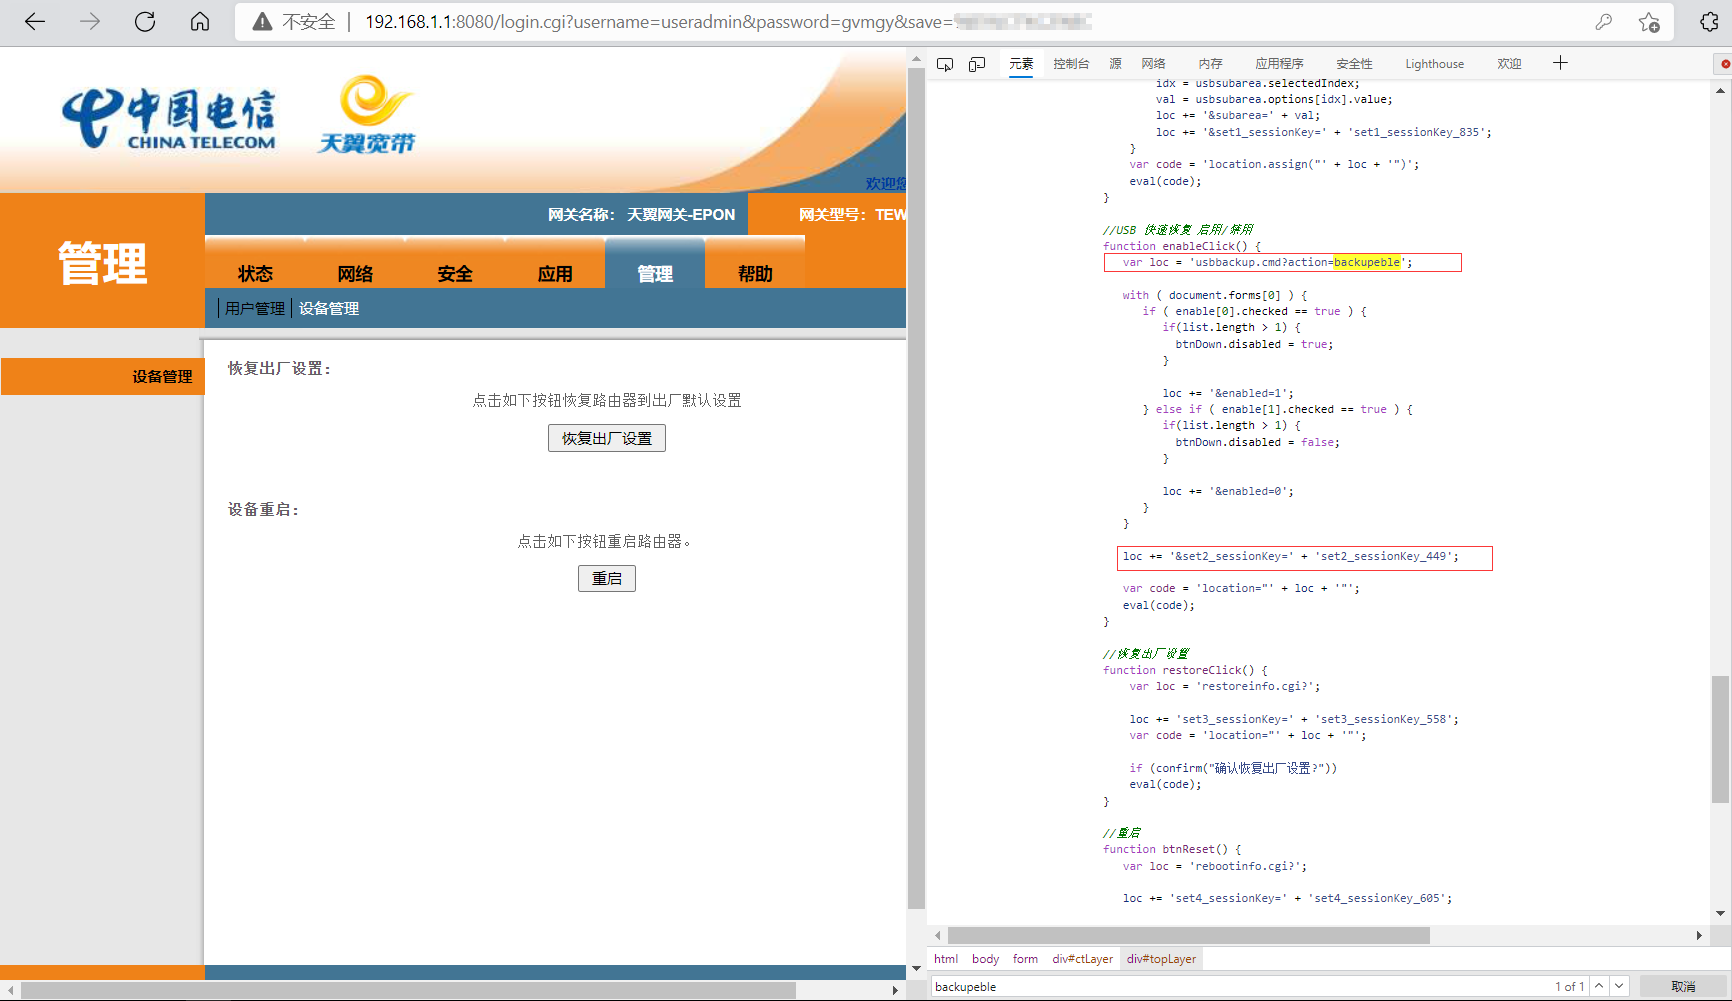The image size is (1732, 1001).
Task: Open the 应用程序 DevTools tab
Action: point(1279,64)
